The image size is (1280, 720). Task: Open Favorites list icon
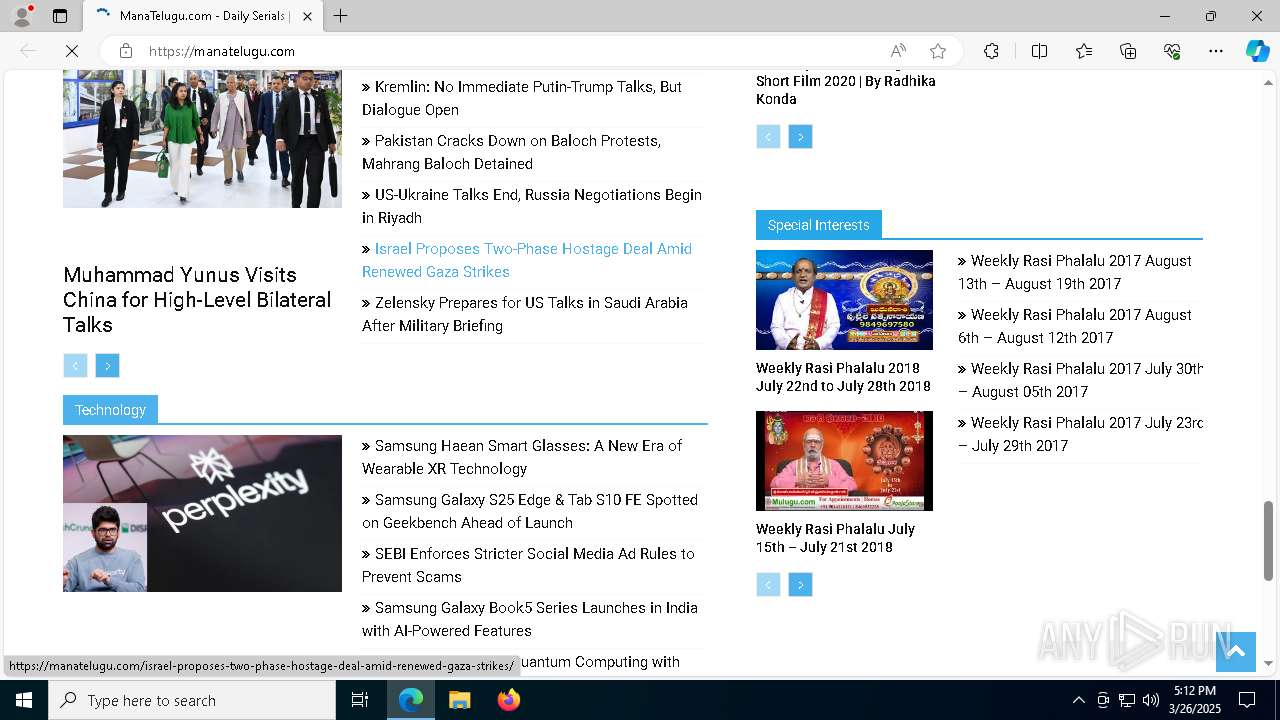(x=1084, y=51)
